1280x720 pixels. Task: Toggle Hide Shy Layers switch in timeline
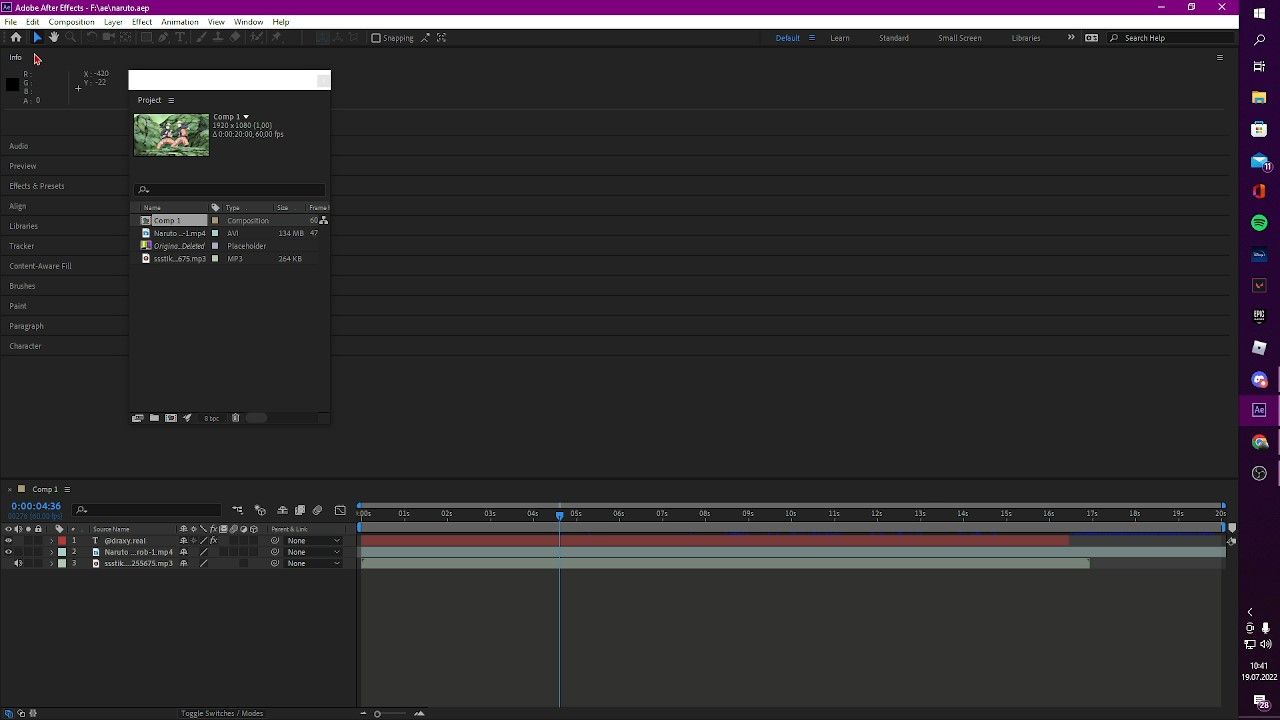pos(282,511)
